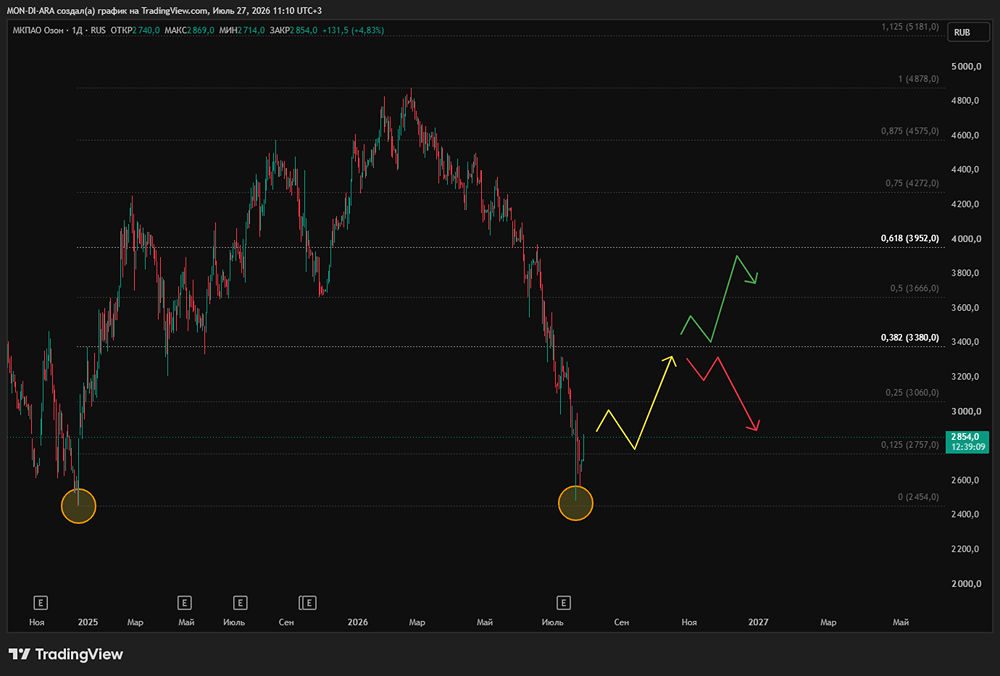Screen dimensions: 1000x676
Task: Select the red bearish scenario arrow
Action: point(723,393)
